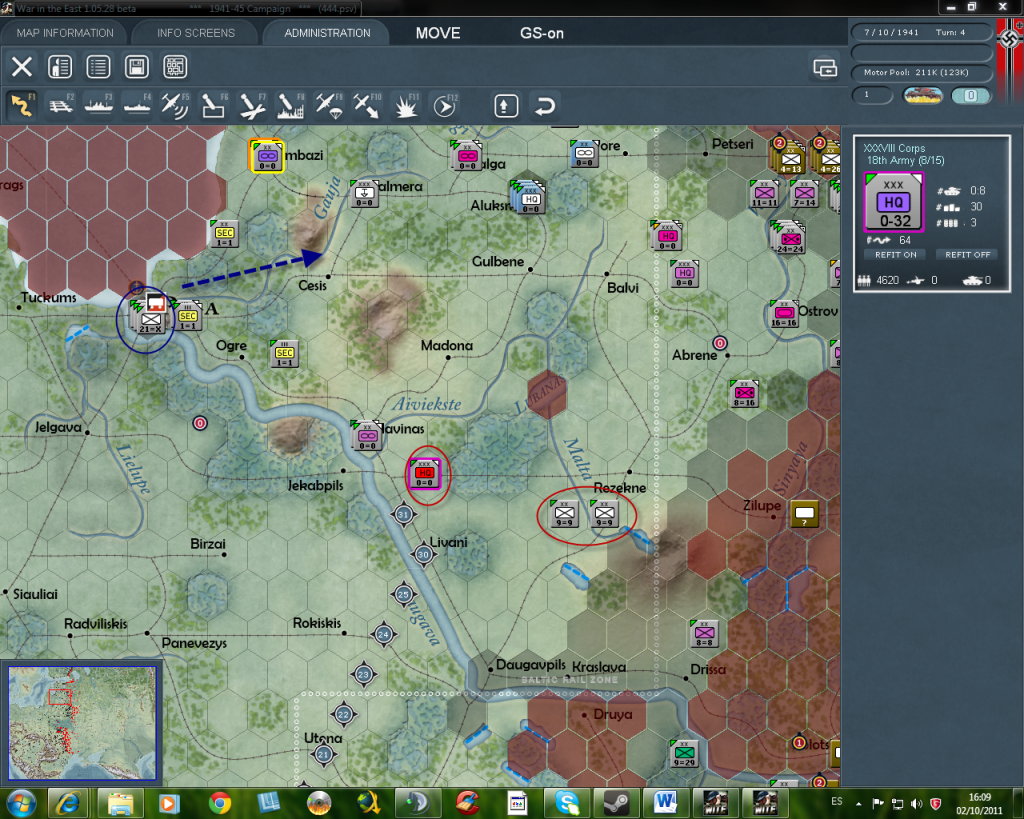Open the MAP INFORMATION tab

[65, 33]
